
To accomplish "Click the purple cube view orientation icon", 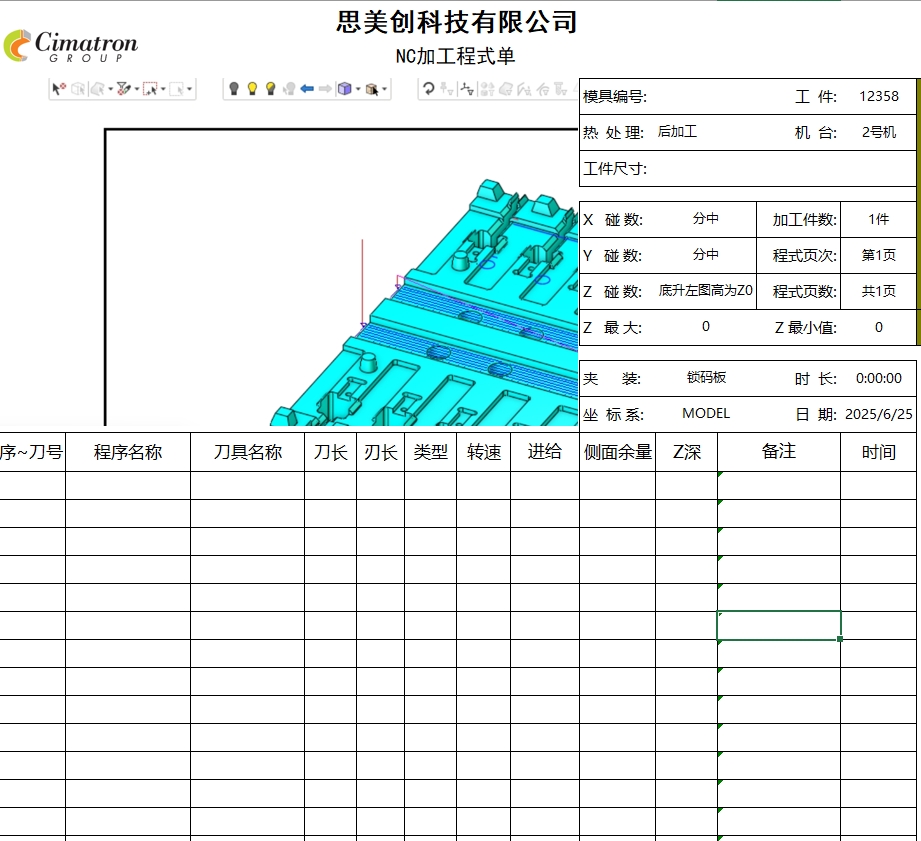I will pos(345,89).
